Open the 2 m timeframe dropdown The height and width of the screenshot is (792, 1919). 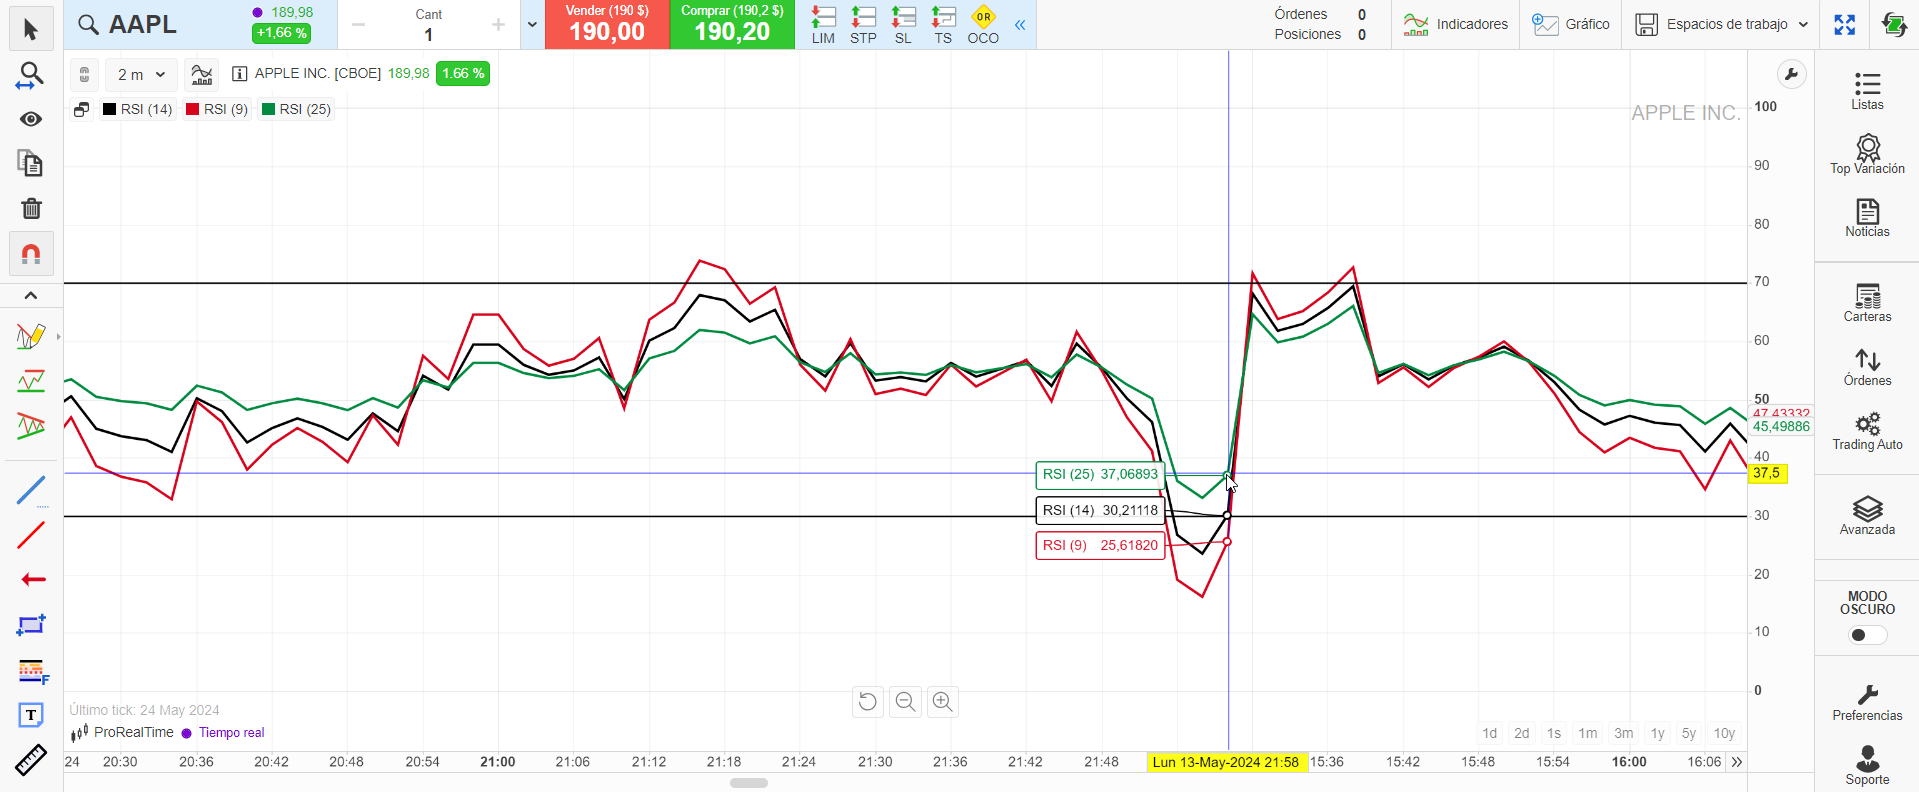[x=141, y=74]
